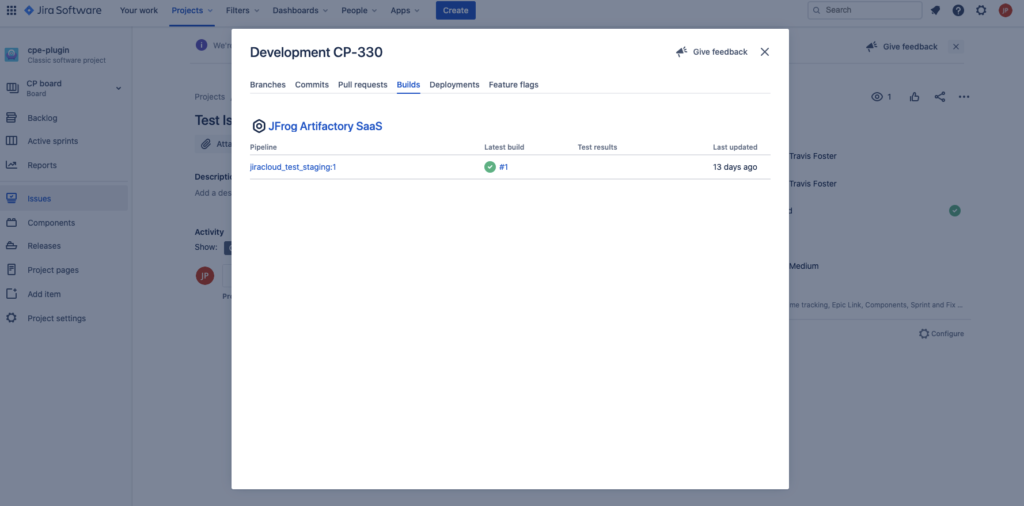Open jiracloud_test_staging:1 pipeline link
This screenshot has width=1024, height=506.
293,167
